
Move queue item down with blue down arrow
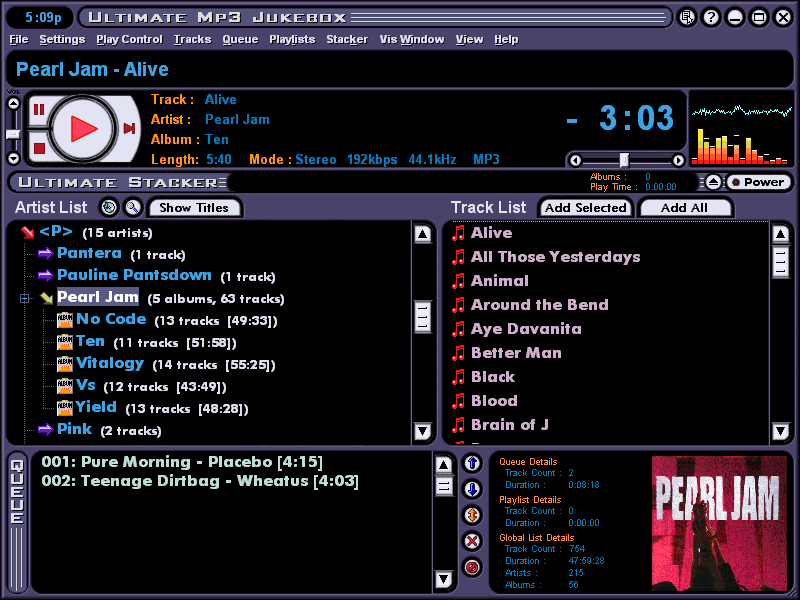coord(472,489)
